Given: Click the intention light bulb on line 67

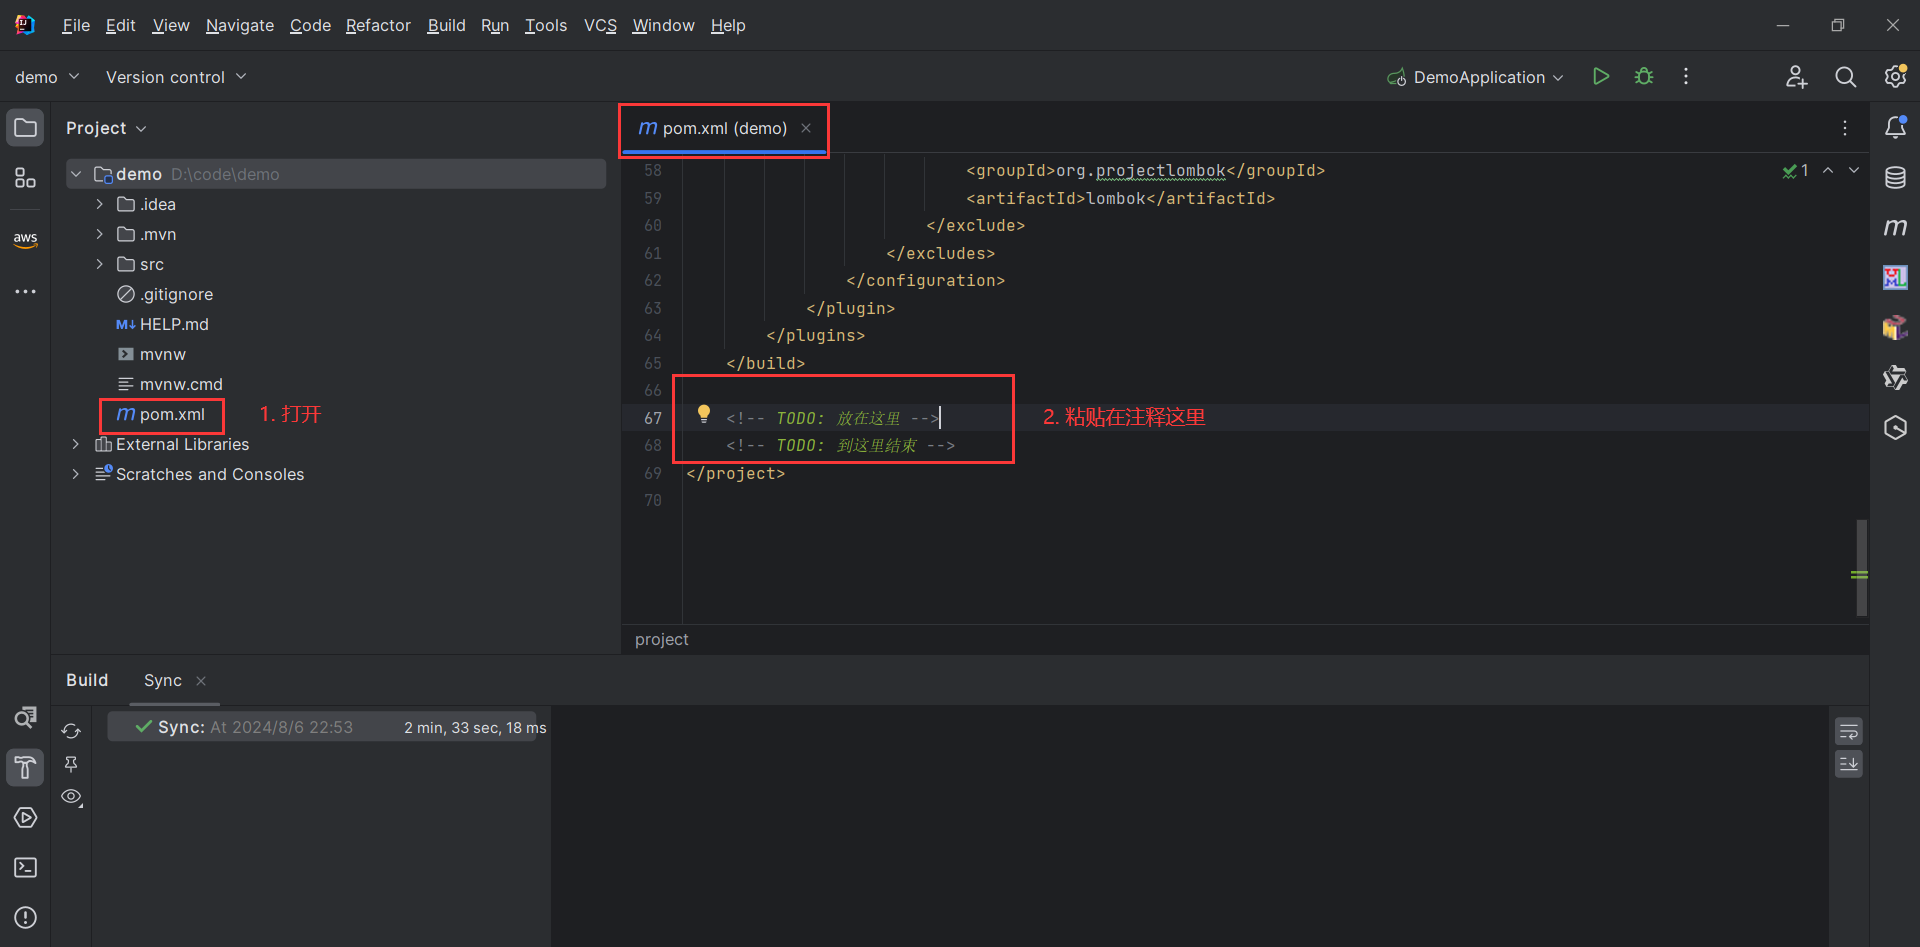Looking at the screenshot, I should coord(704,414).
